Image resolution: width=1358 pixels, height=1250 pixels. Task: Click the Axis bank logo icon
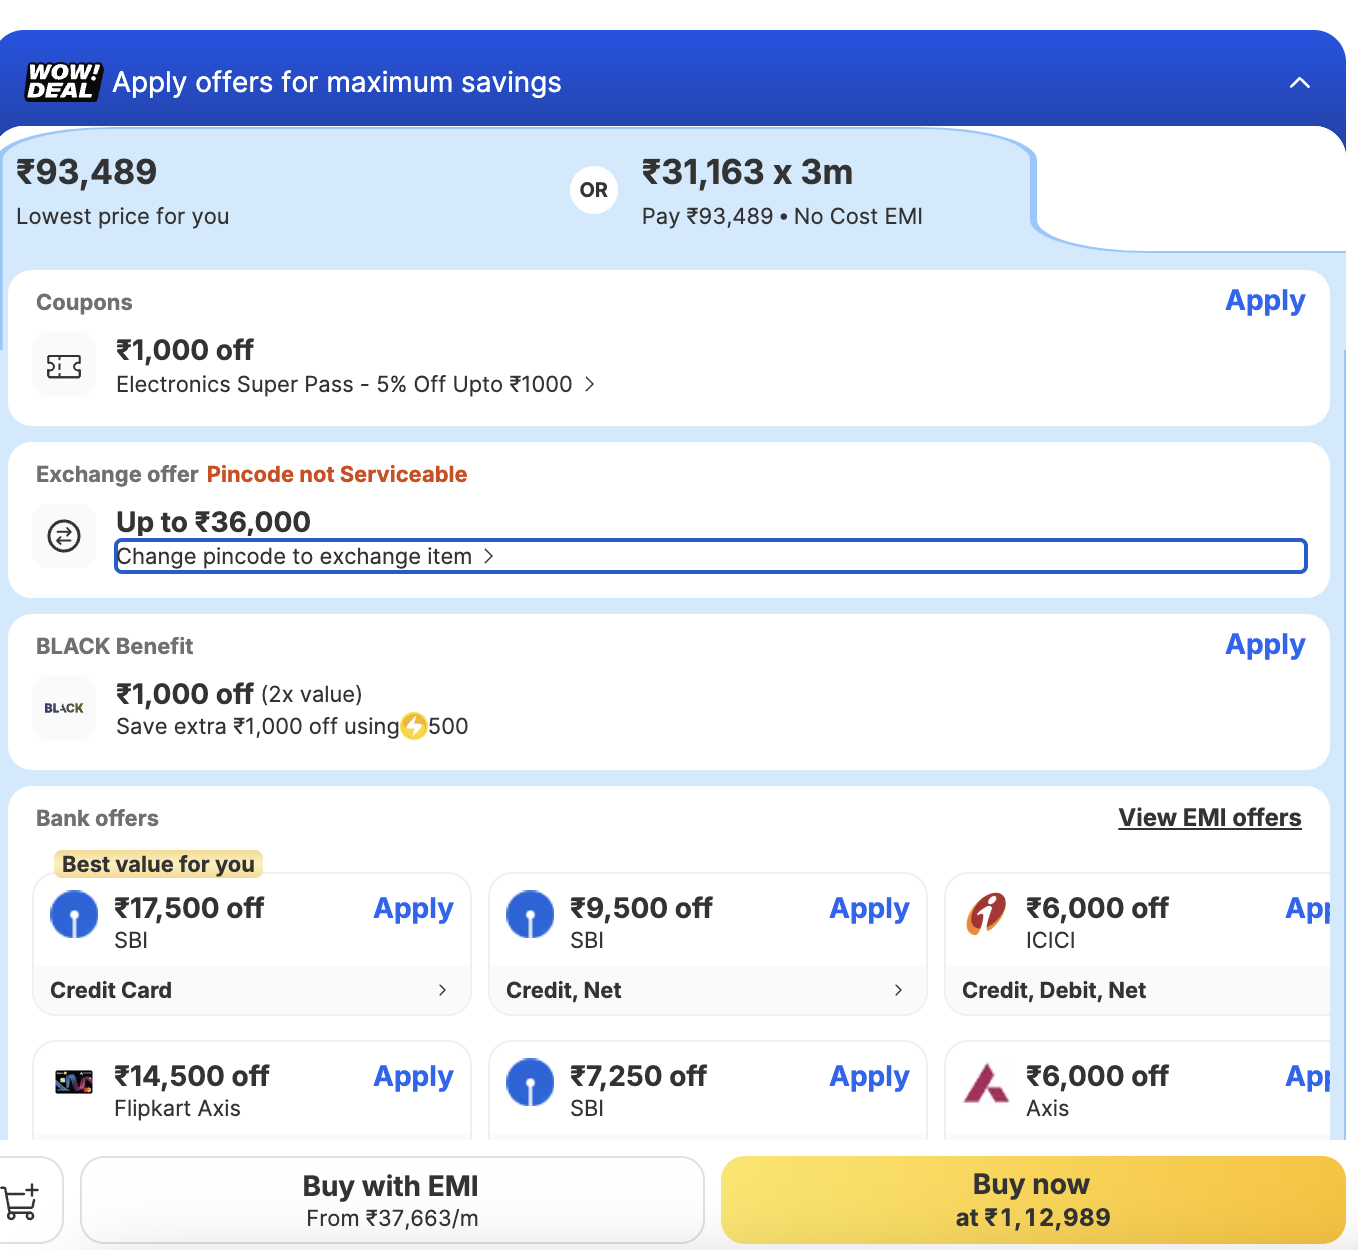[986, 1082]
